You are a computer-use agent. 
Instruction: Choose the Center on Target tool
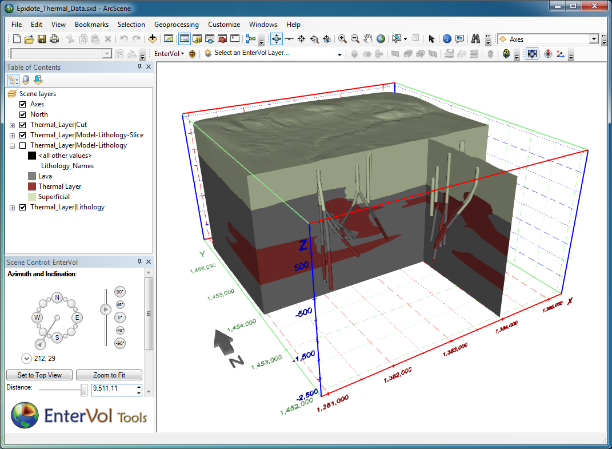301,39
